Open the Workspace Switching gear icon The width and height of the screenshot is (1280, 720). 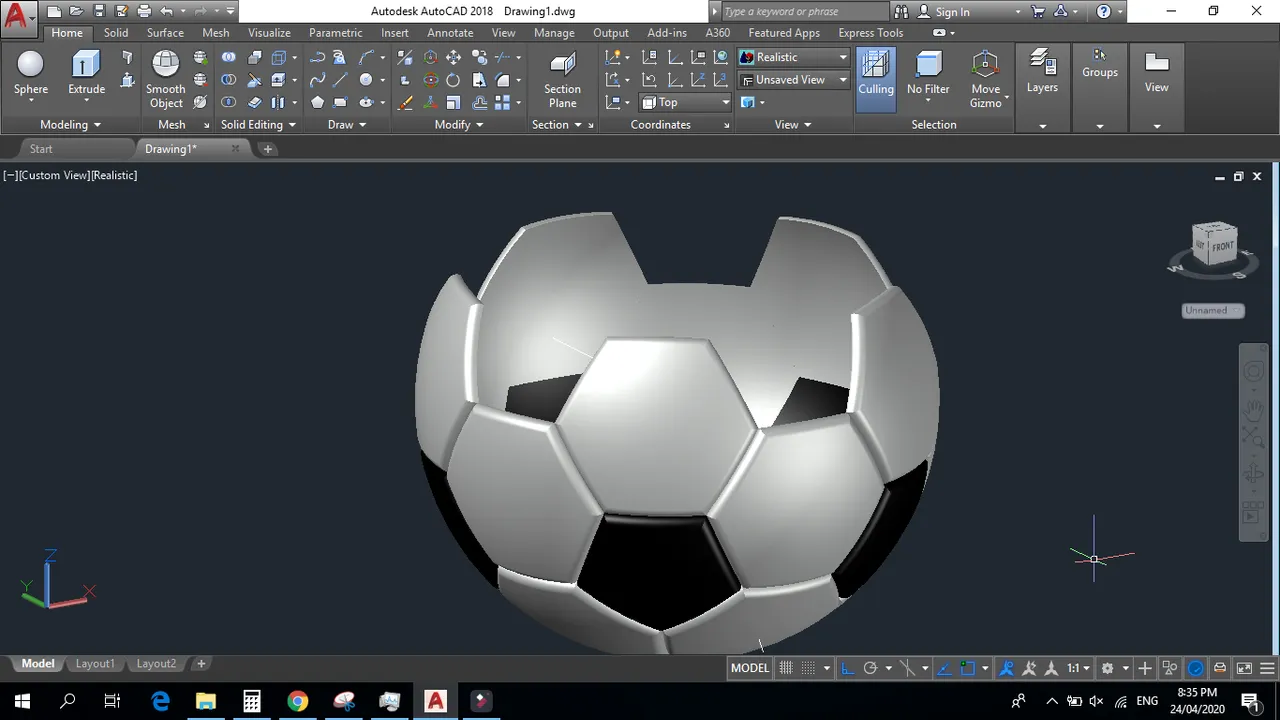pyautogui.click(x=1107, y=668)
